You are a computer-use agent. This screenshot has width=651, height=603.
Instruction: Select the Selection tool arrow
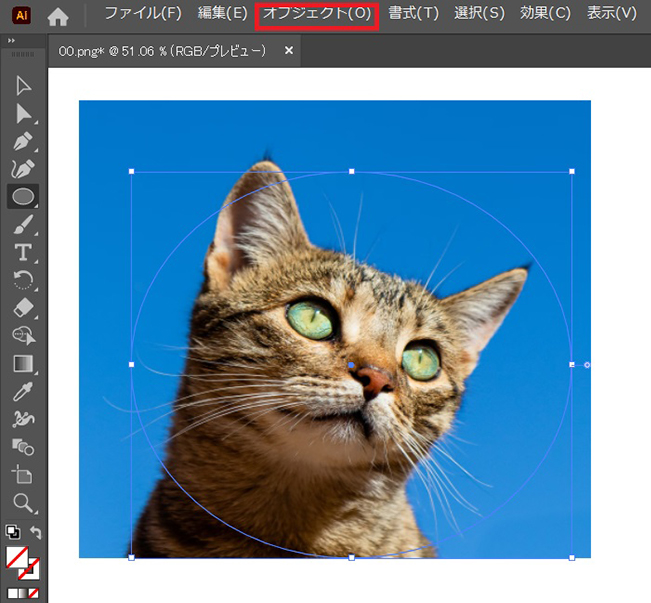23,87
